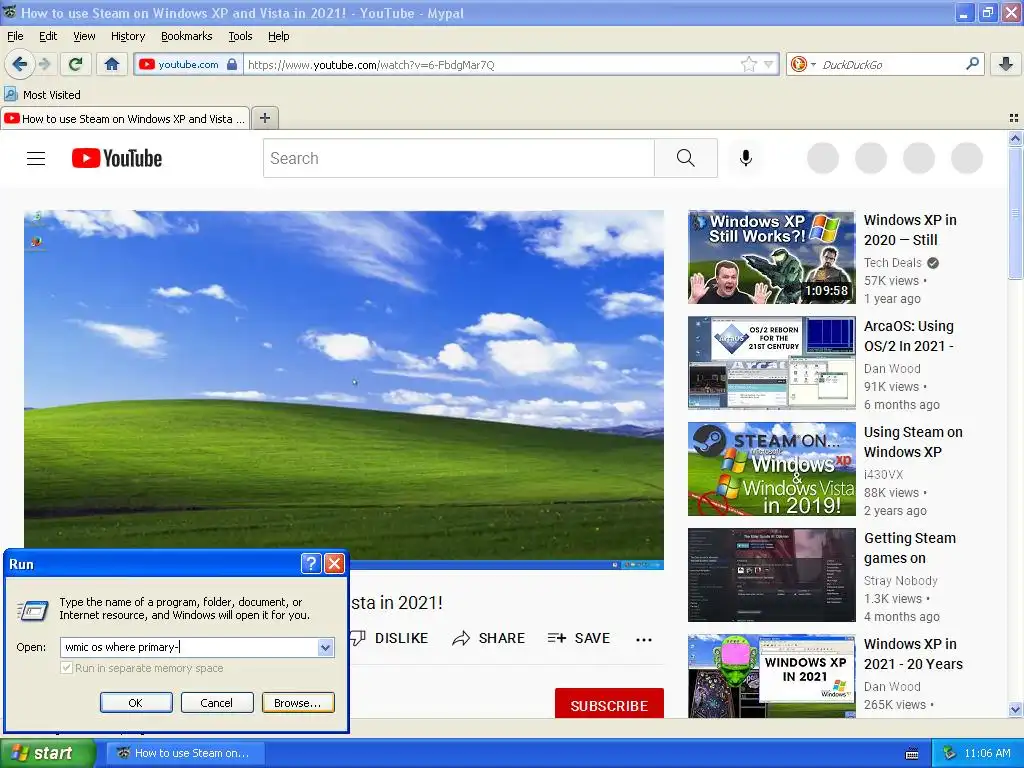Click the YouTube logo
1024x768 pixels.
tap(117, 158)
